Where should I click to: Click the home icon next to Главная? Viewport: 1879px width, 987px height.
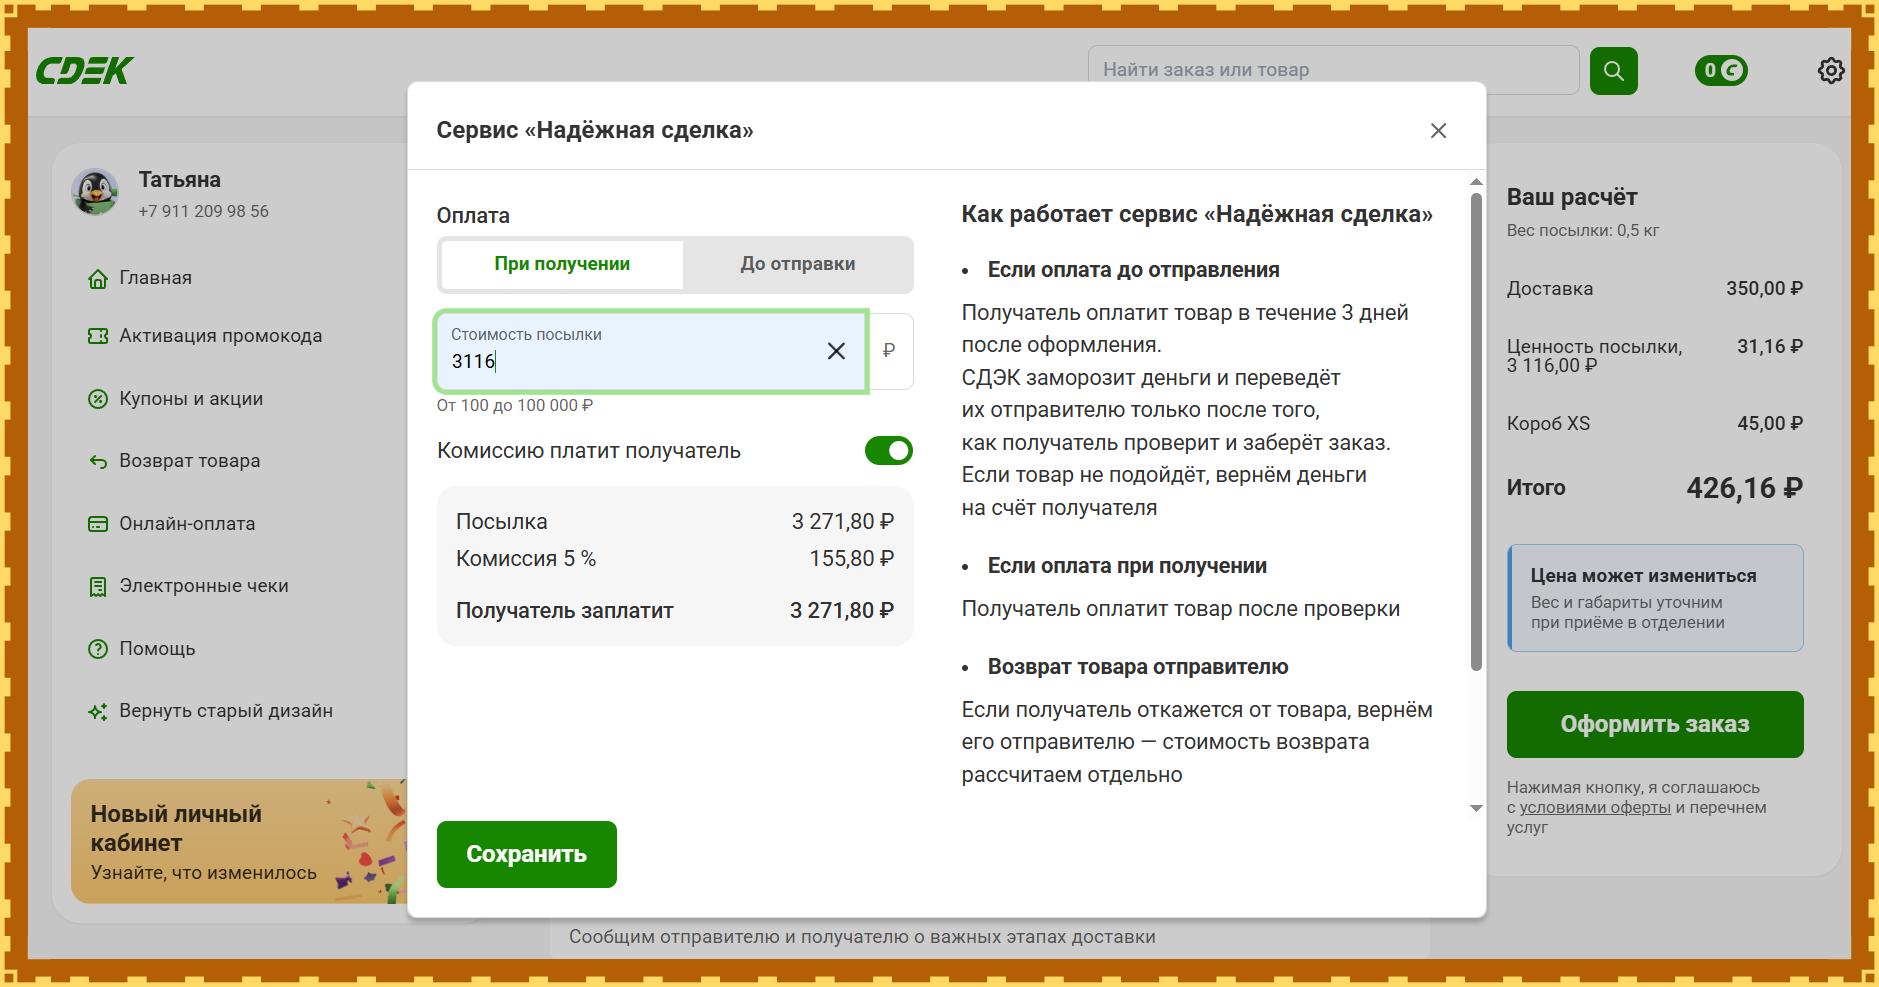[98, 279]
